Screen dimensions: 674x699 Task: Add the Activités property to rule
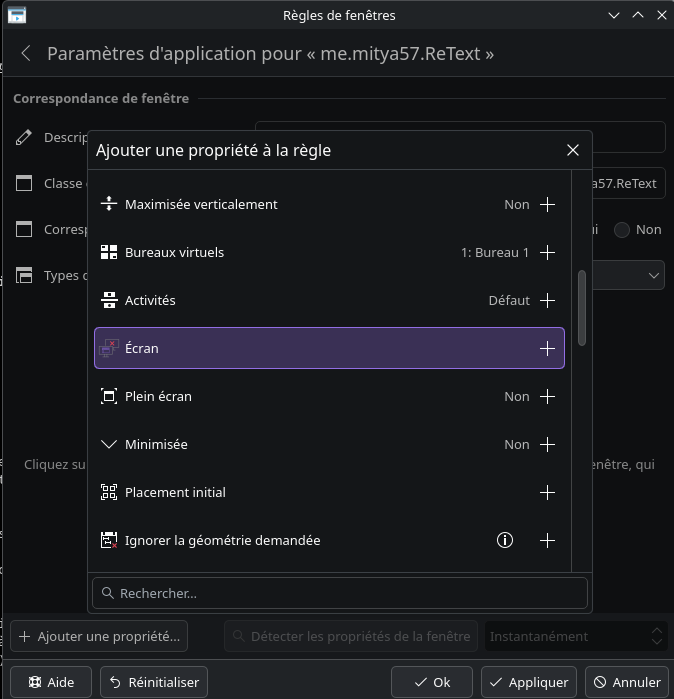547,300
